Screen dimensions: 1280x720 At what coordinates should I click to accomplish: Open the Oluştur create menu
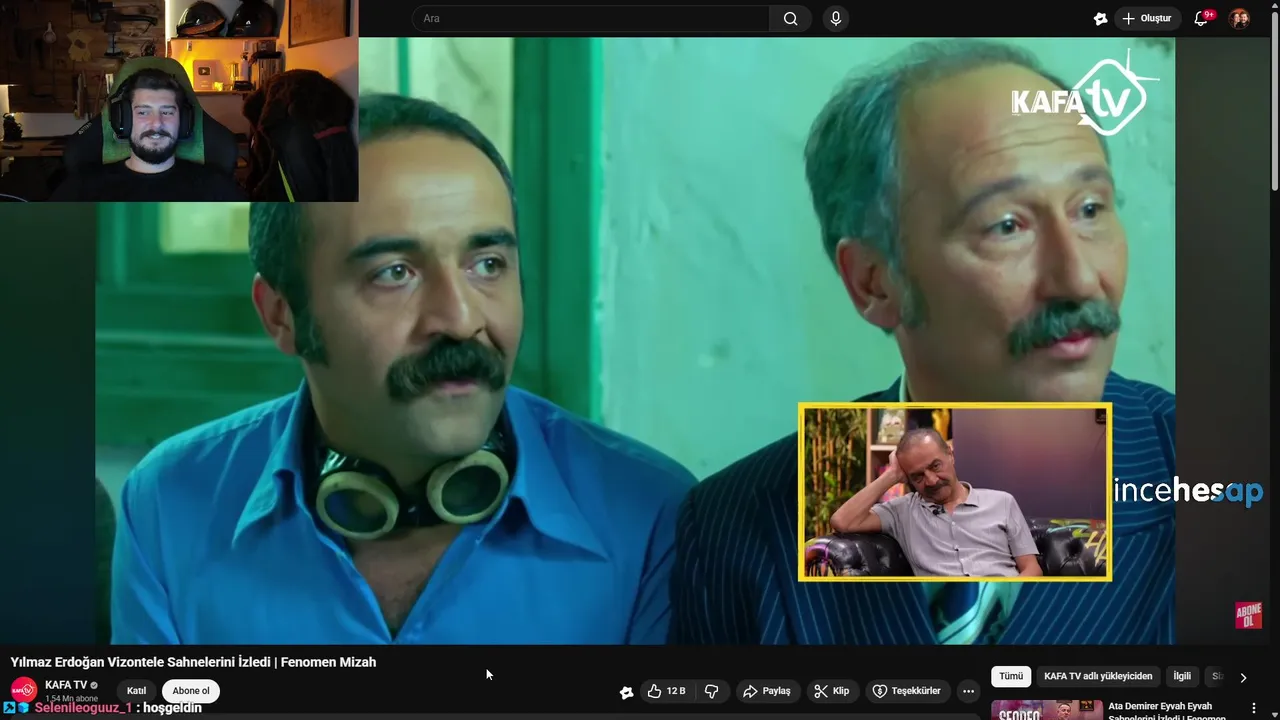point(1147,18)
